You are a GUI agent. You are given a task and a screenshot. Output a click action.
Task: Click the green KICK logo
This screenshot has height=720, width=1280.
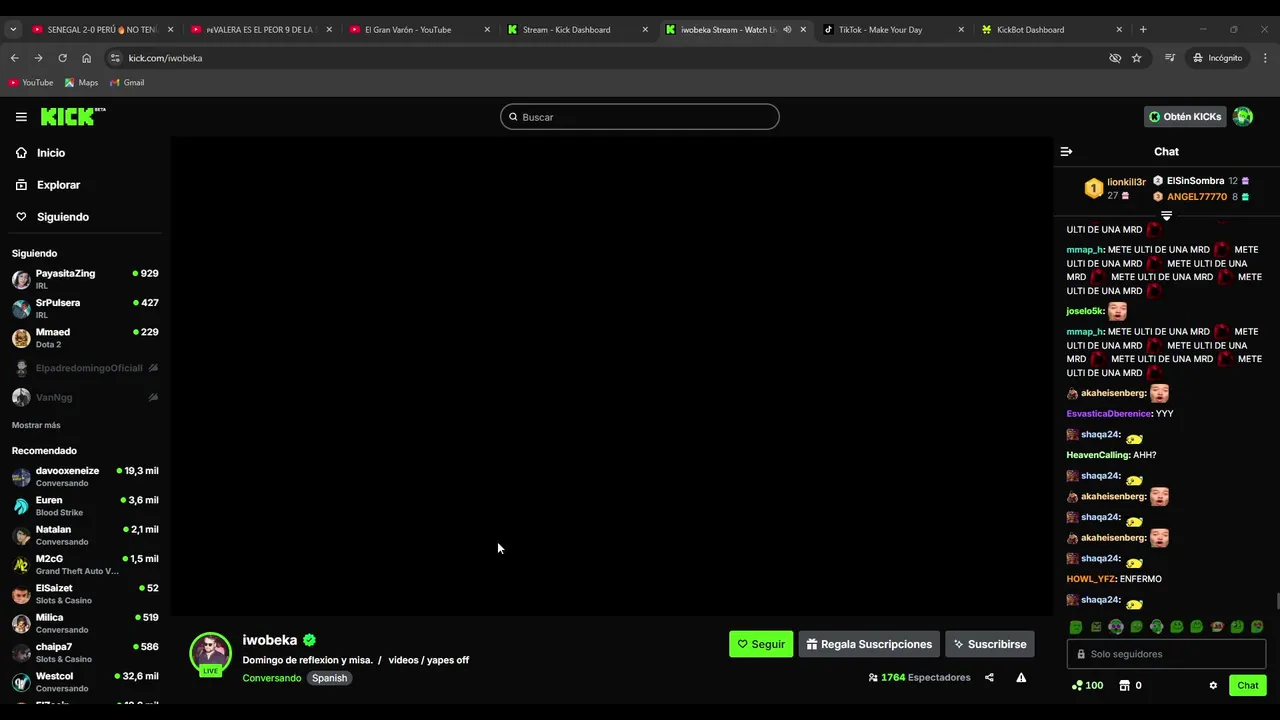73,117
